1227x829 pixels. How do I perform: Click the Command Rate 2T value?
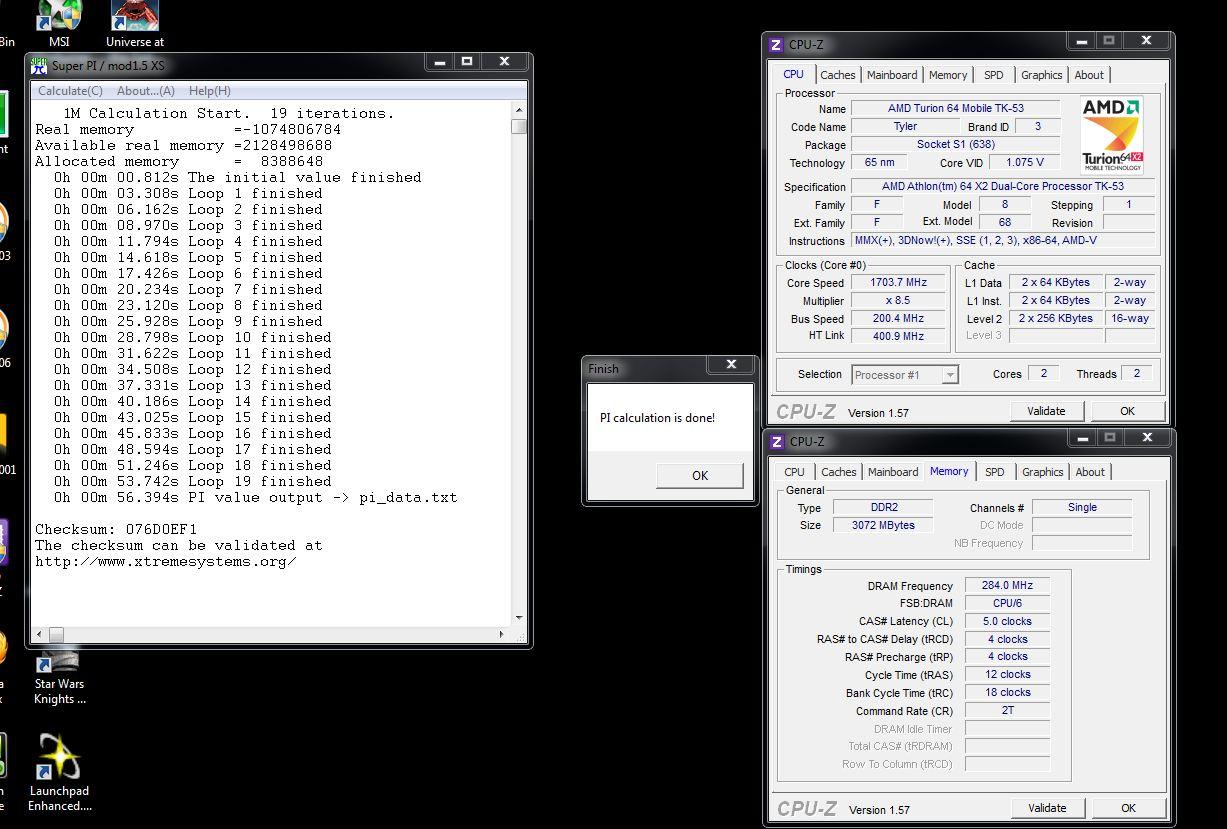click(x=1008, y=711)
